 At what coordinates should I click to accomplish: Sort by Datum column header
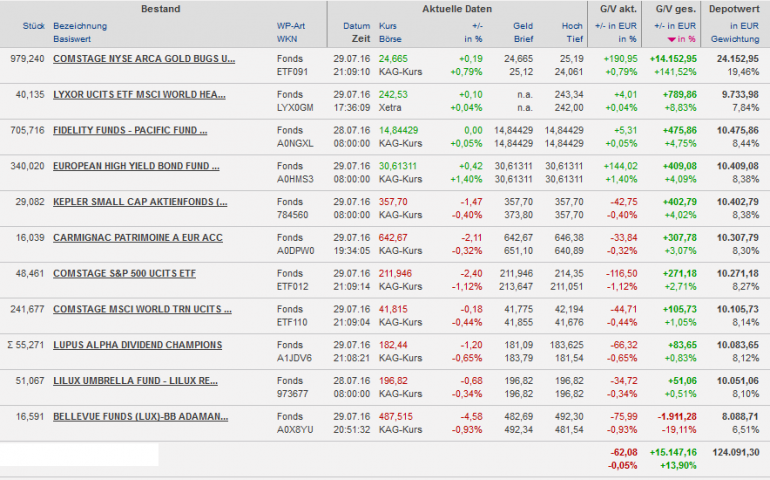tap(356, 24)
